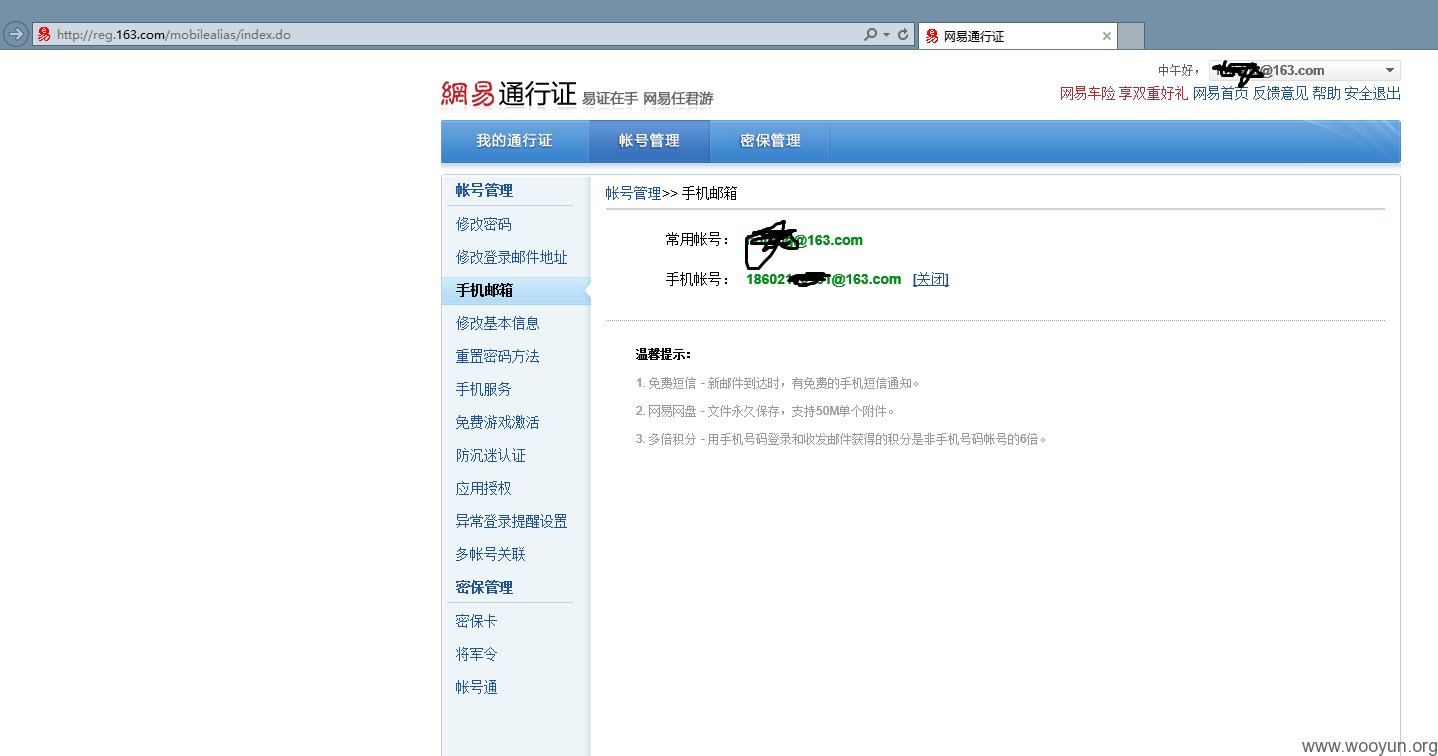Viewport: 1438px width, 756px height.
Task: Select 手机邮箱 in sidebar
Action: [x=515, y=290]
